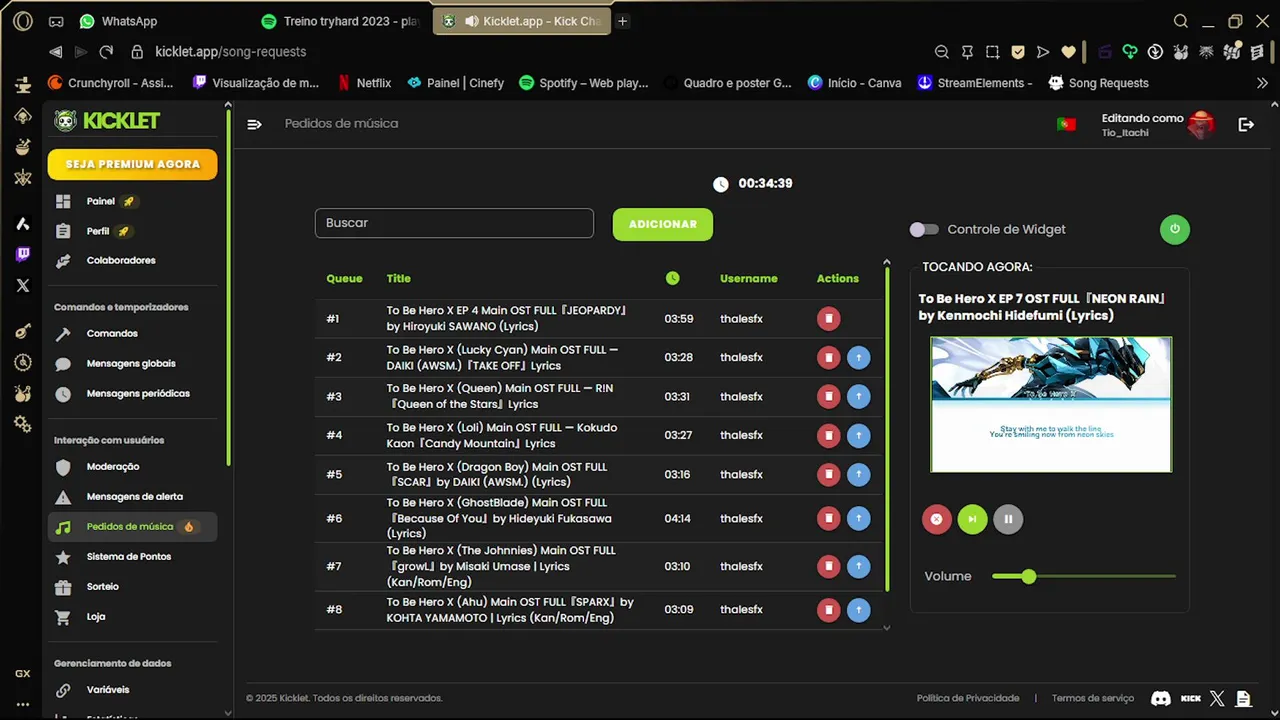Screen dimensions: 1280x720
Task: Open Painel in sidebar
Action: tap(132, 201)
